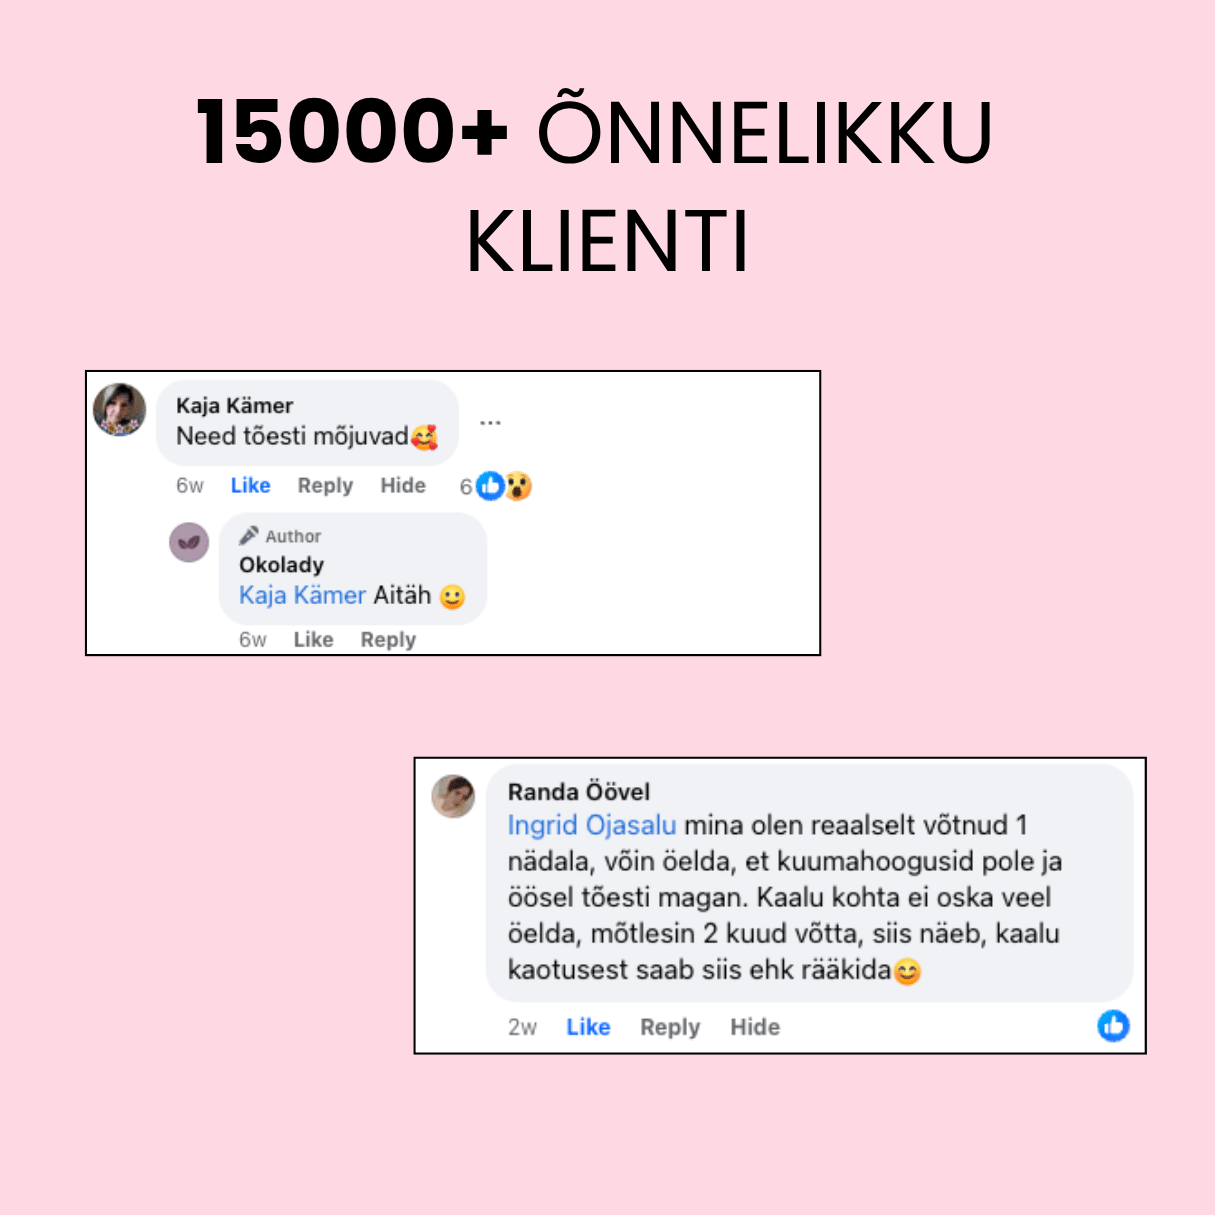This screenshot has width=1215, height=1215.
Task: Like Randa Öövel's comment
Action: 588,1027
